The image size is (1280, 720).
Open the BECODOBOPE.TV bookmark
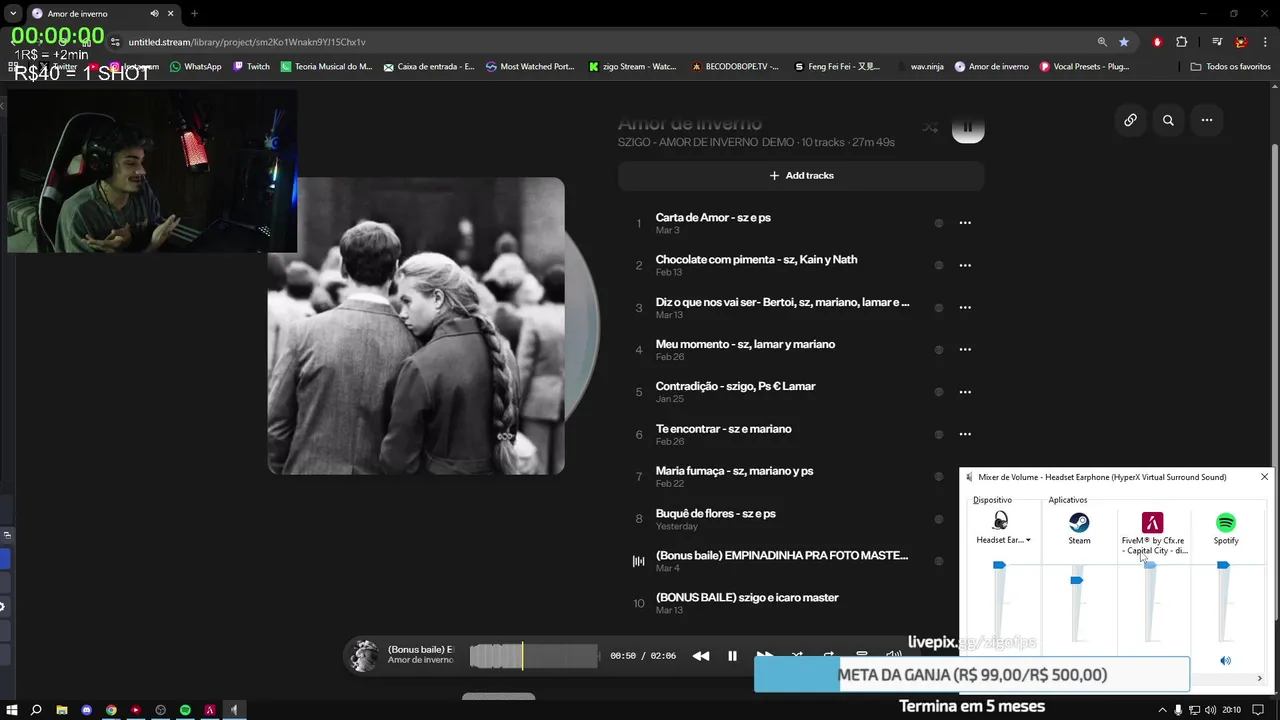pos(735,67)
